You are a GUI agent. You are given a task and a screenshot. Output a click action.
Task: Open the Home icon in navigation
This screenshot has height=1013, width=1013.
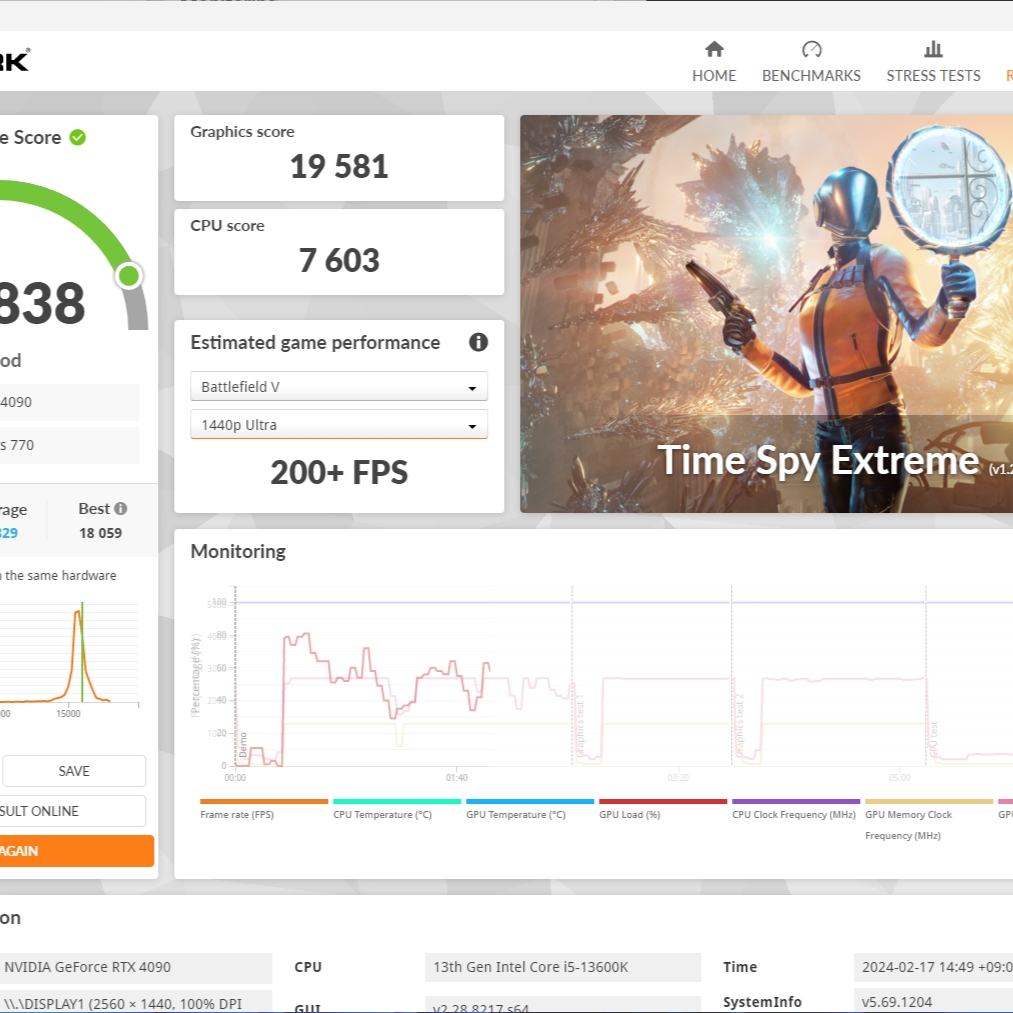point(714,49)
